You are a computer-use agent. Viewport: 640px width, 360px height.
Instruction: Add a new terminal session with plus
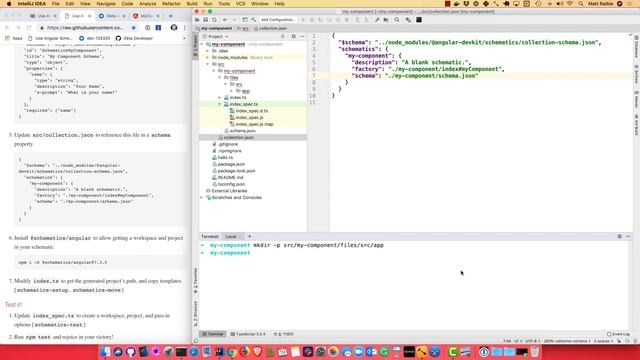[249, 236]
